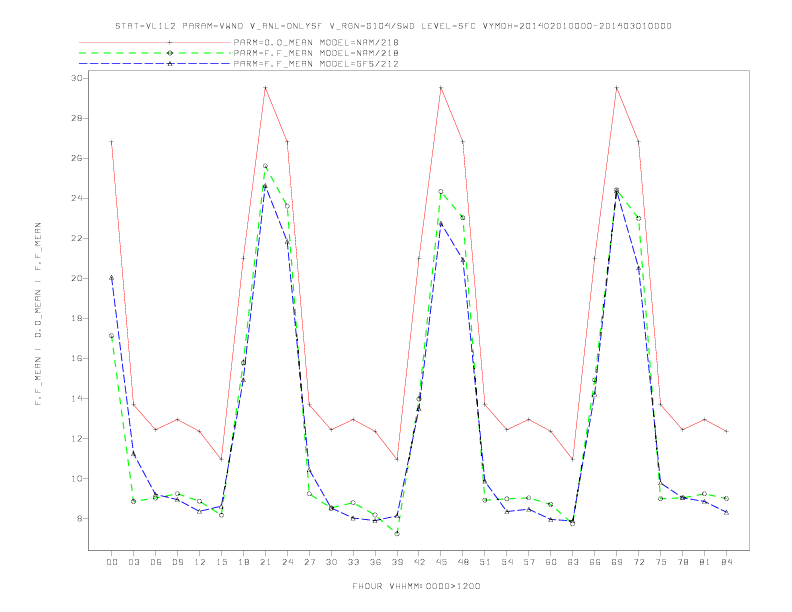Click y-axis tick label 28
The width and height of the screenshot is (792, 612).
point(77,118)
